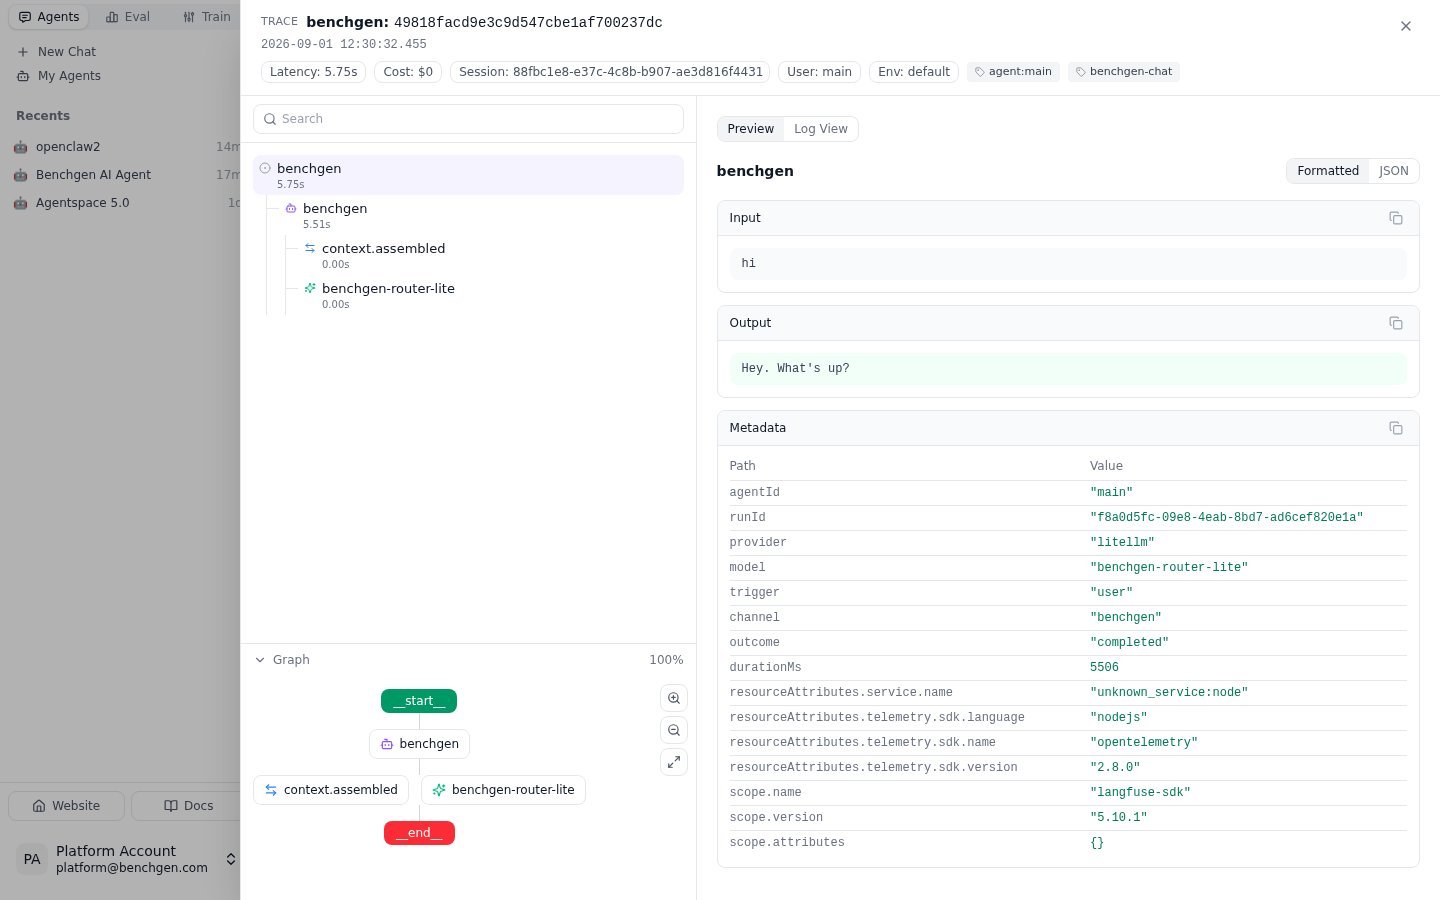Click the scope.version value "5.10.1"

pos(1118,817)
